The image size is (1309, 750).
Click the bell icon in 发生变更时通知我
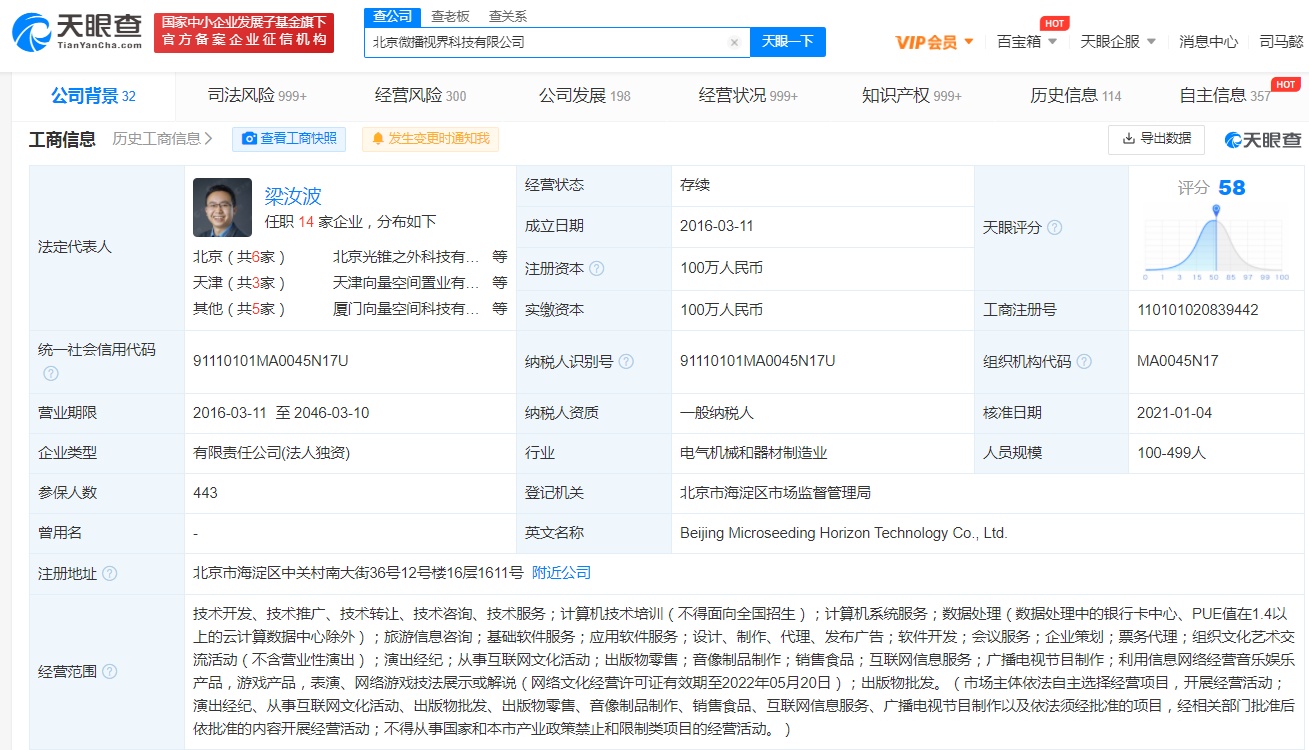[x=378, y=139]
